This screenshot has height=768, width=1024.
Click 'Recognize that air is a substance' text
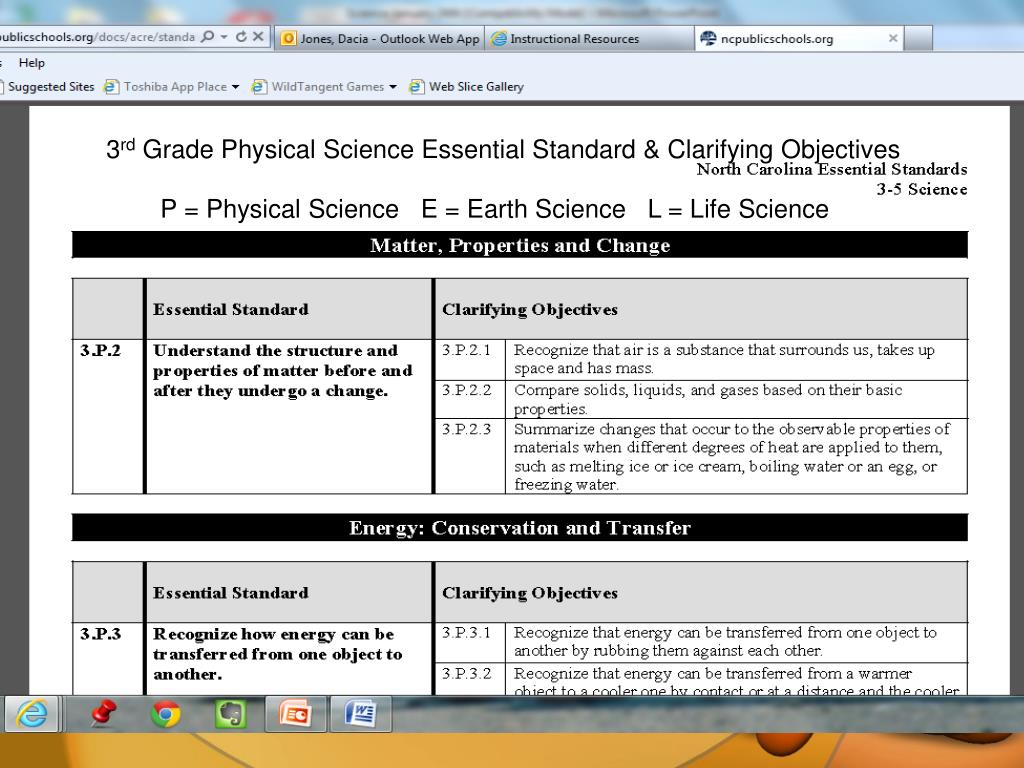point(724,359)
